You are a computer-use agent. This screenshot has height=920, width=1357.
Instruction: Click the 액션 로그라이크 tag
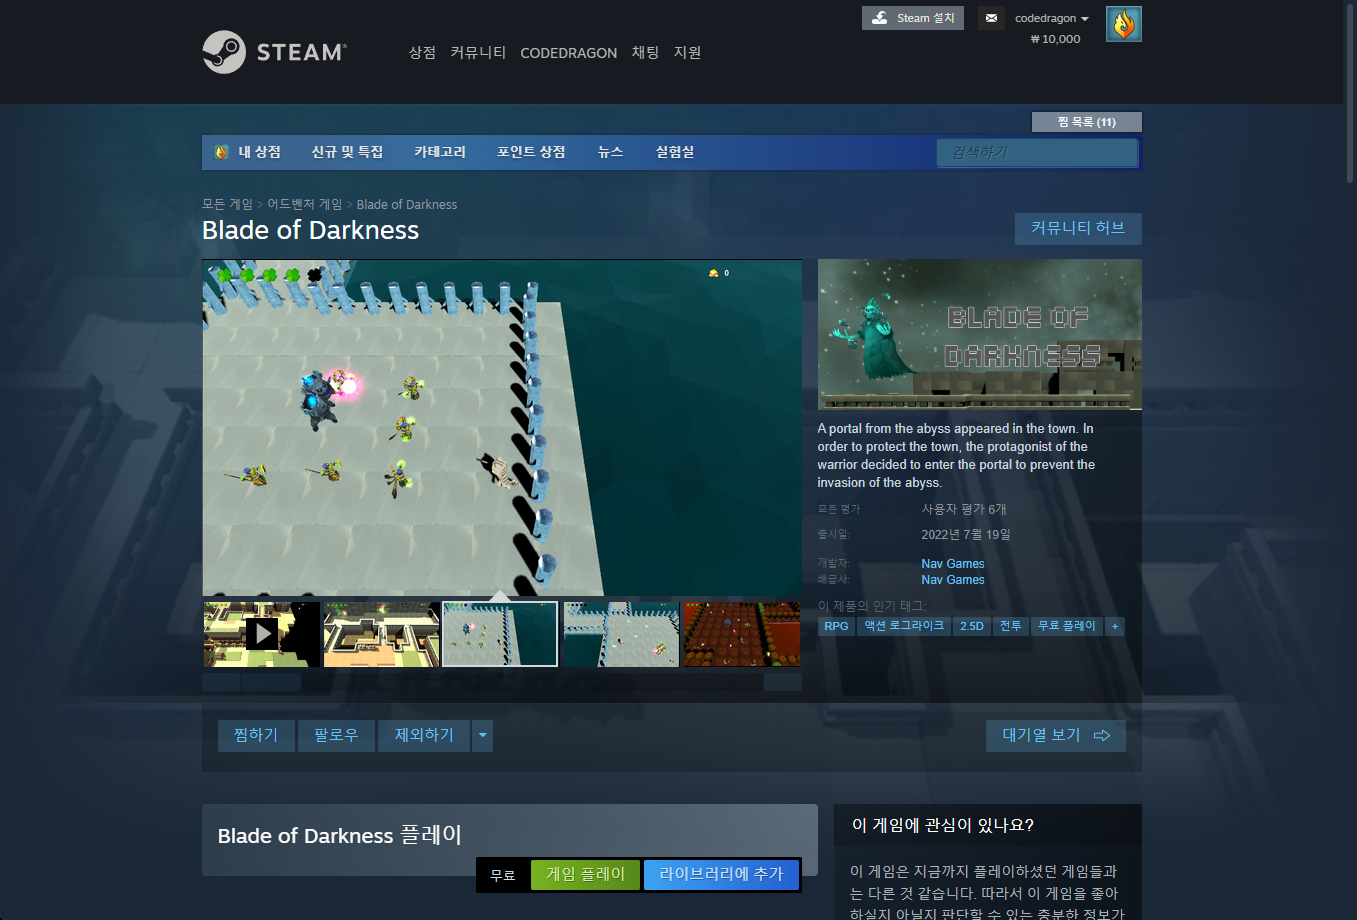(x=904, y=626)
